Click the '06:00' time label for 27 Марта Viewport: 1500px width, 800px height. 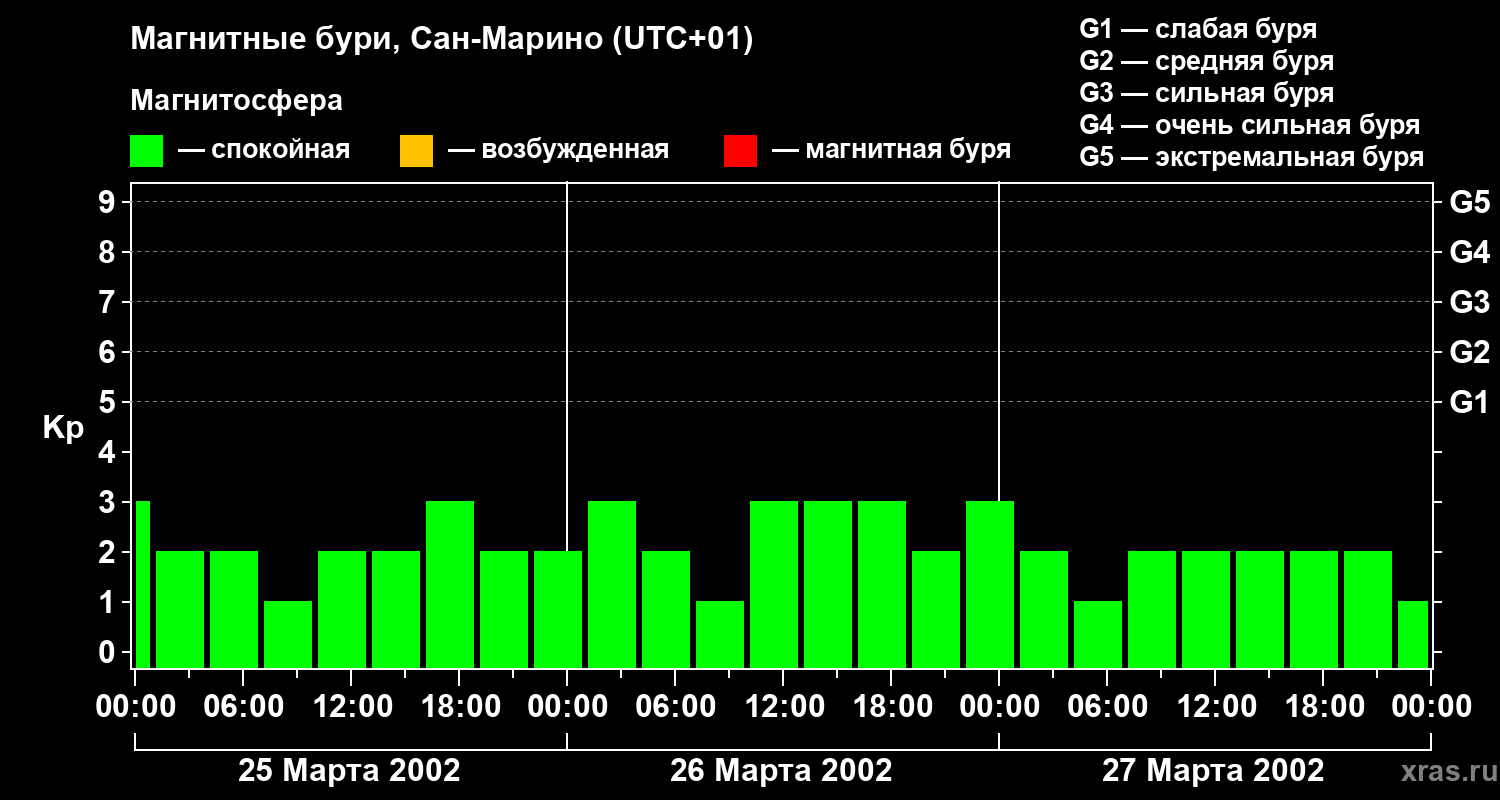click(x=1107, y=707)
